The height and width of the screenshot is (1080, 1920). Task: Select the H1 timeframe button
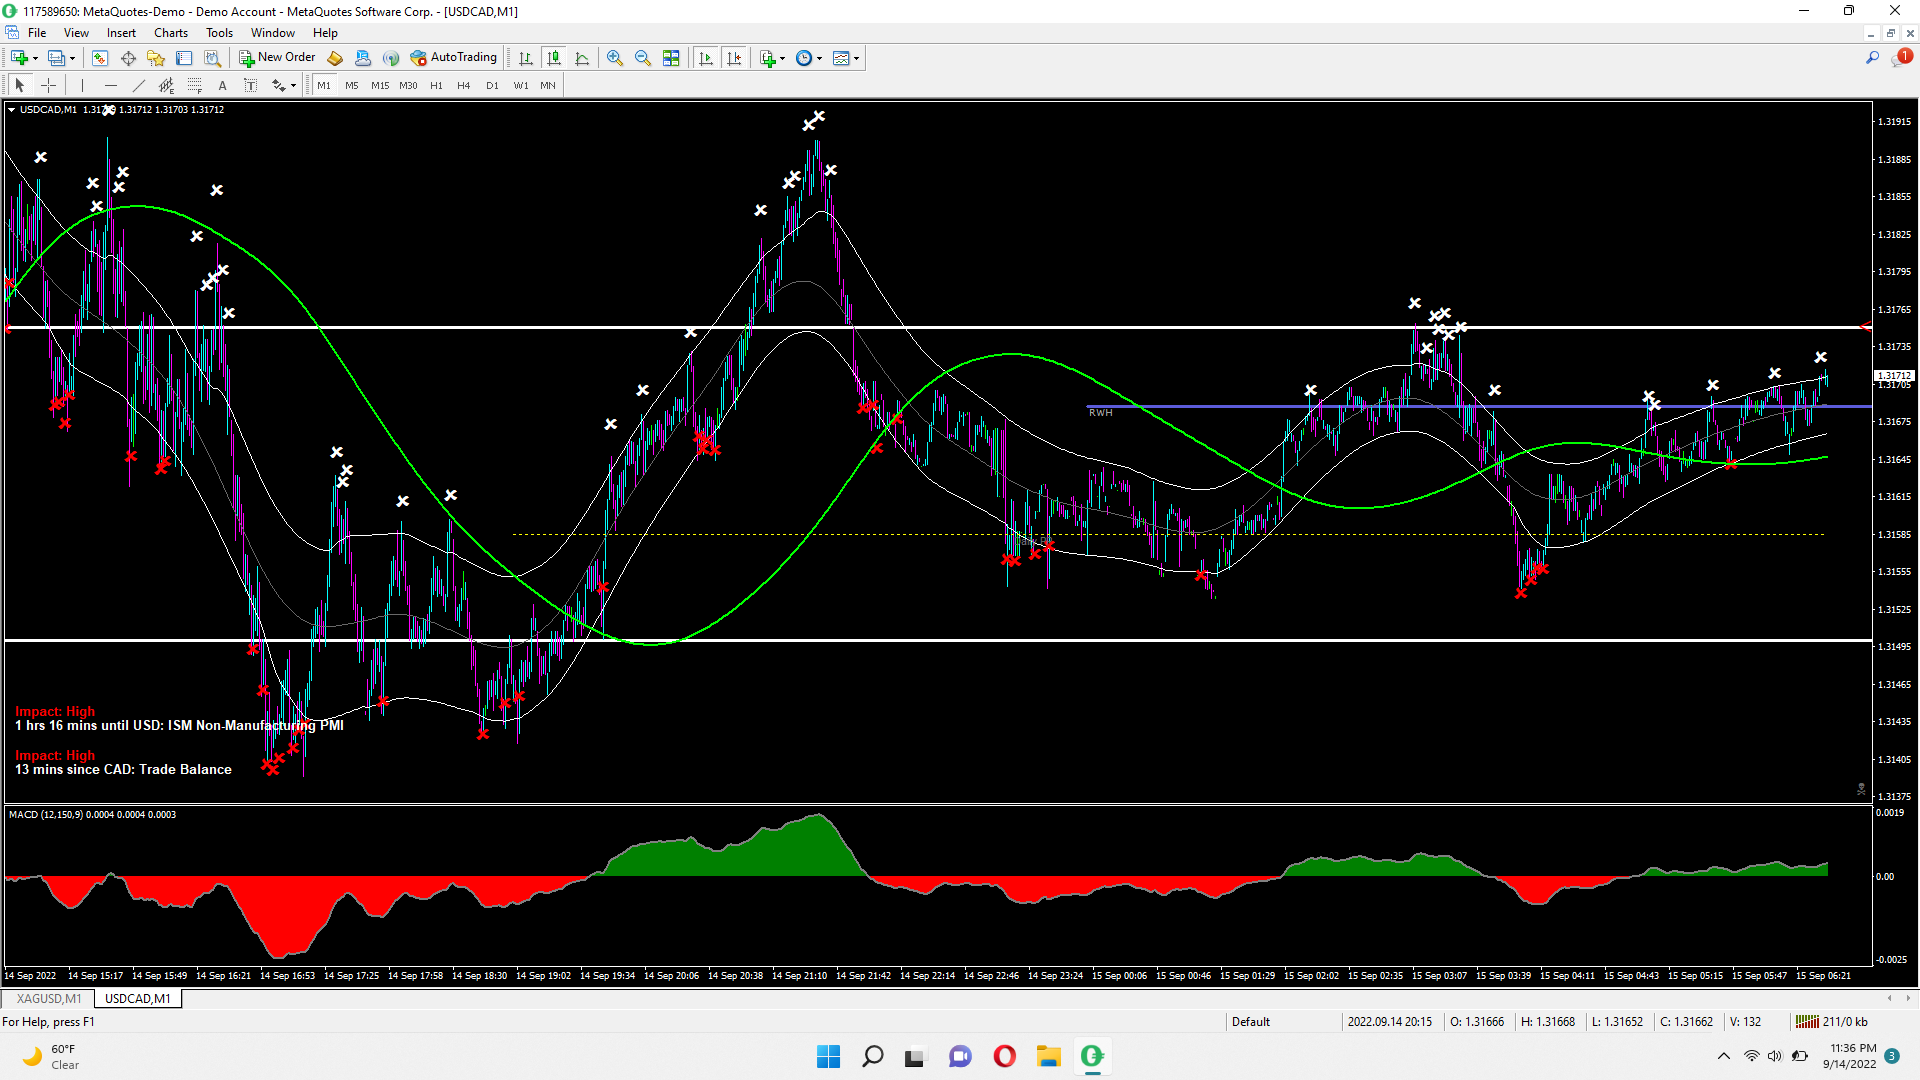tap(436, 86)
